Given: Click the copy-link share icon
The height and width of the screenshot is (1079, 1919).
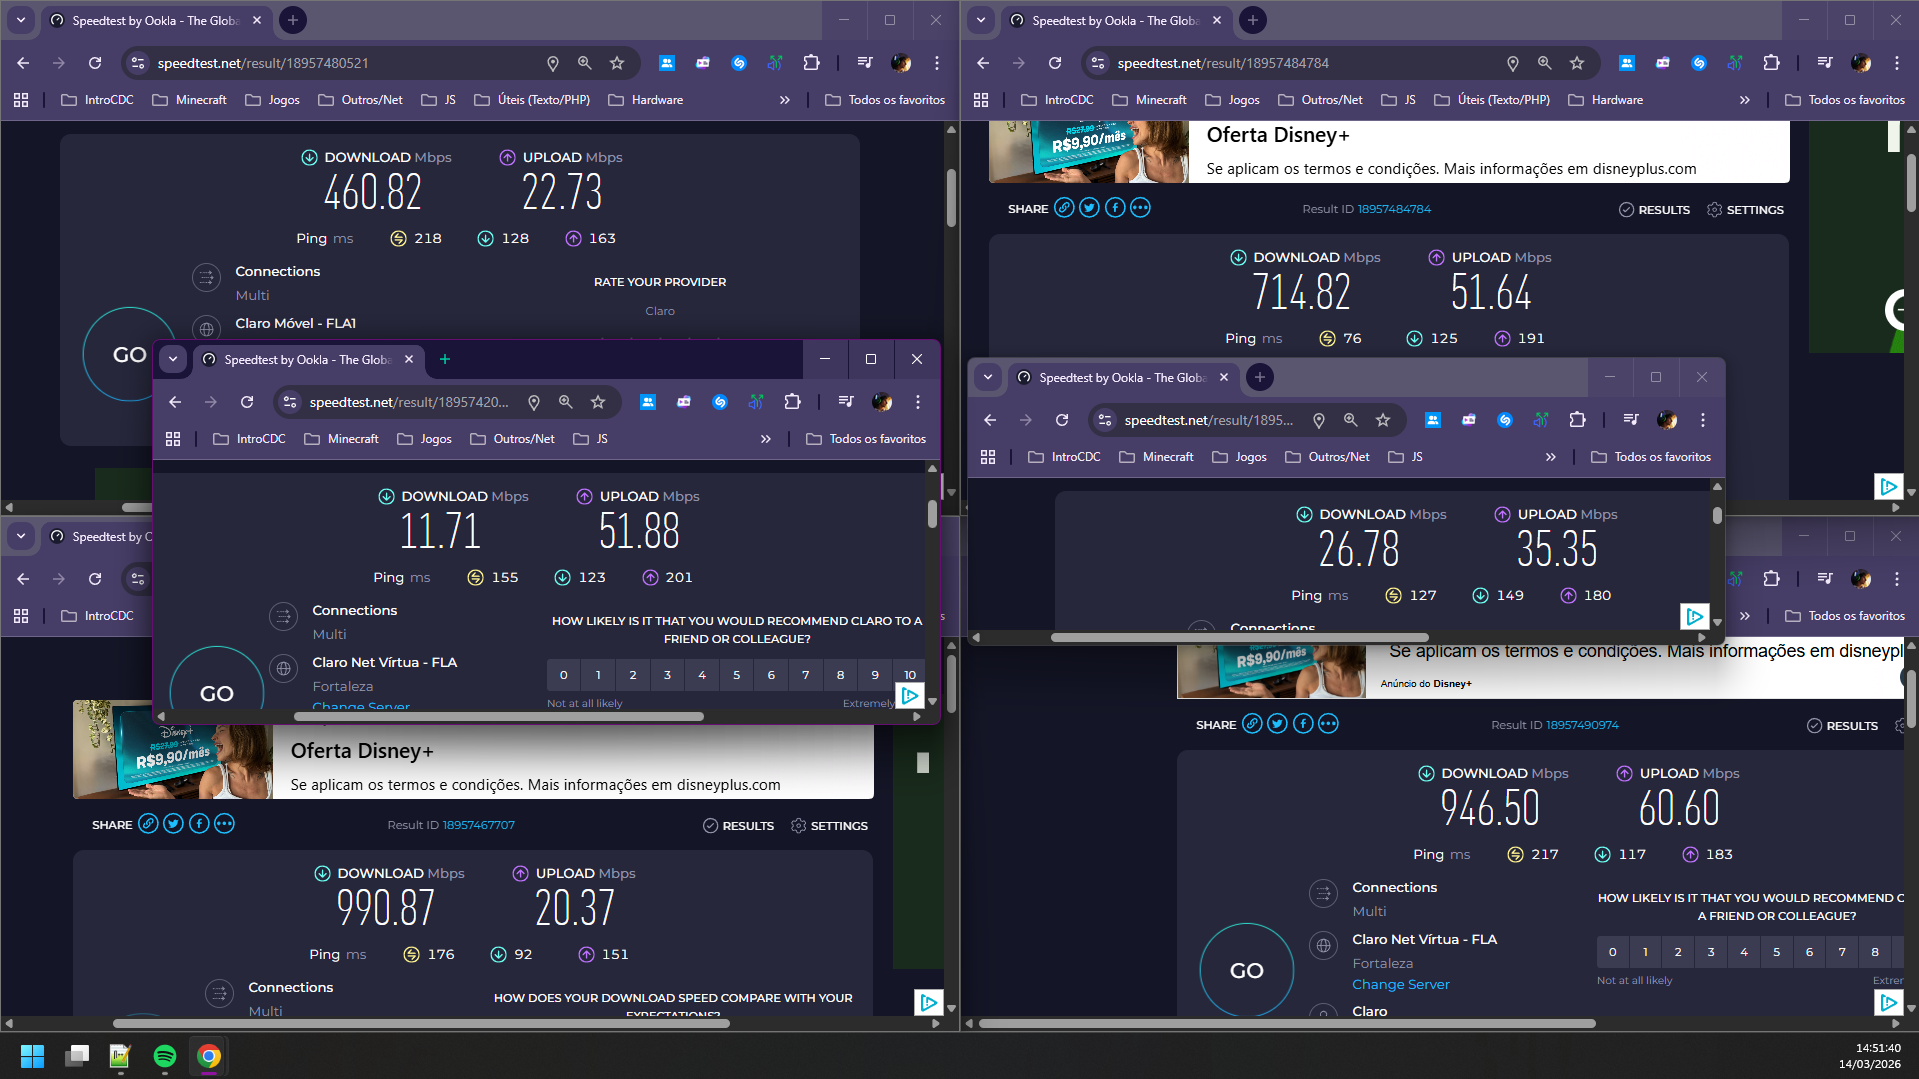Looking at the screenshot, I should pyautogui.click(x=148, y=823).
